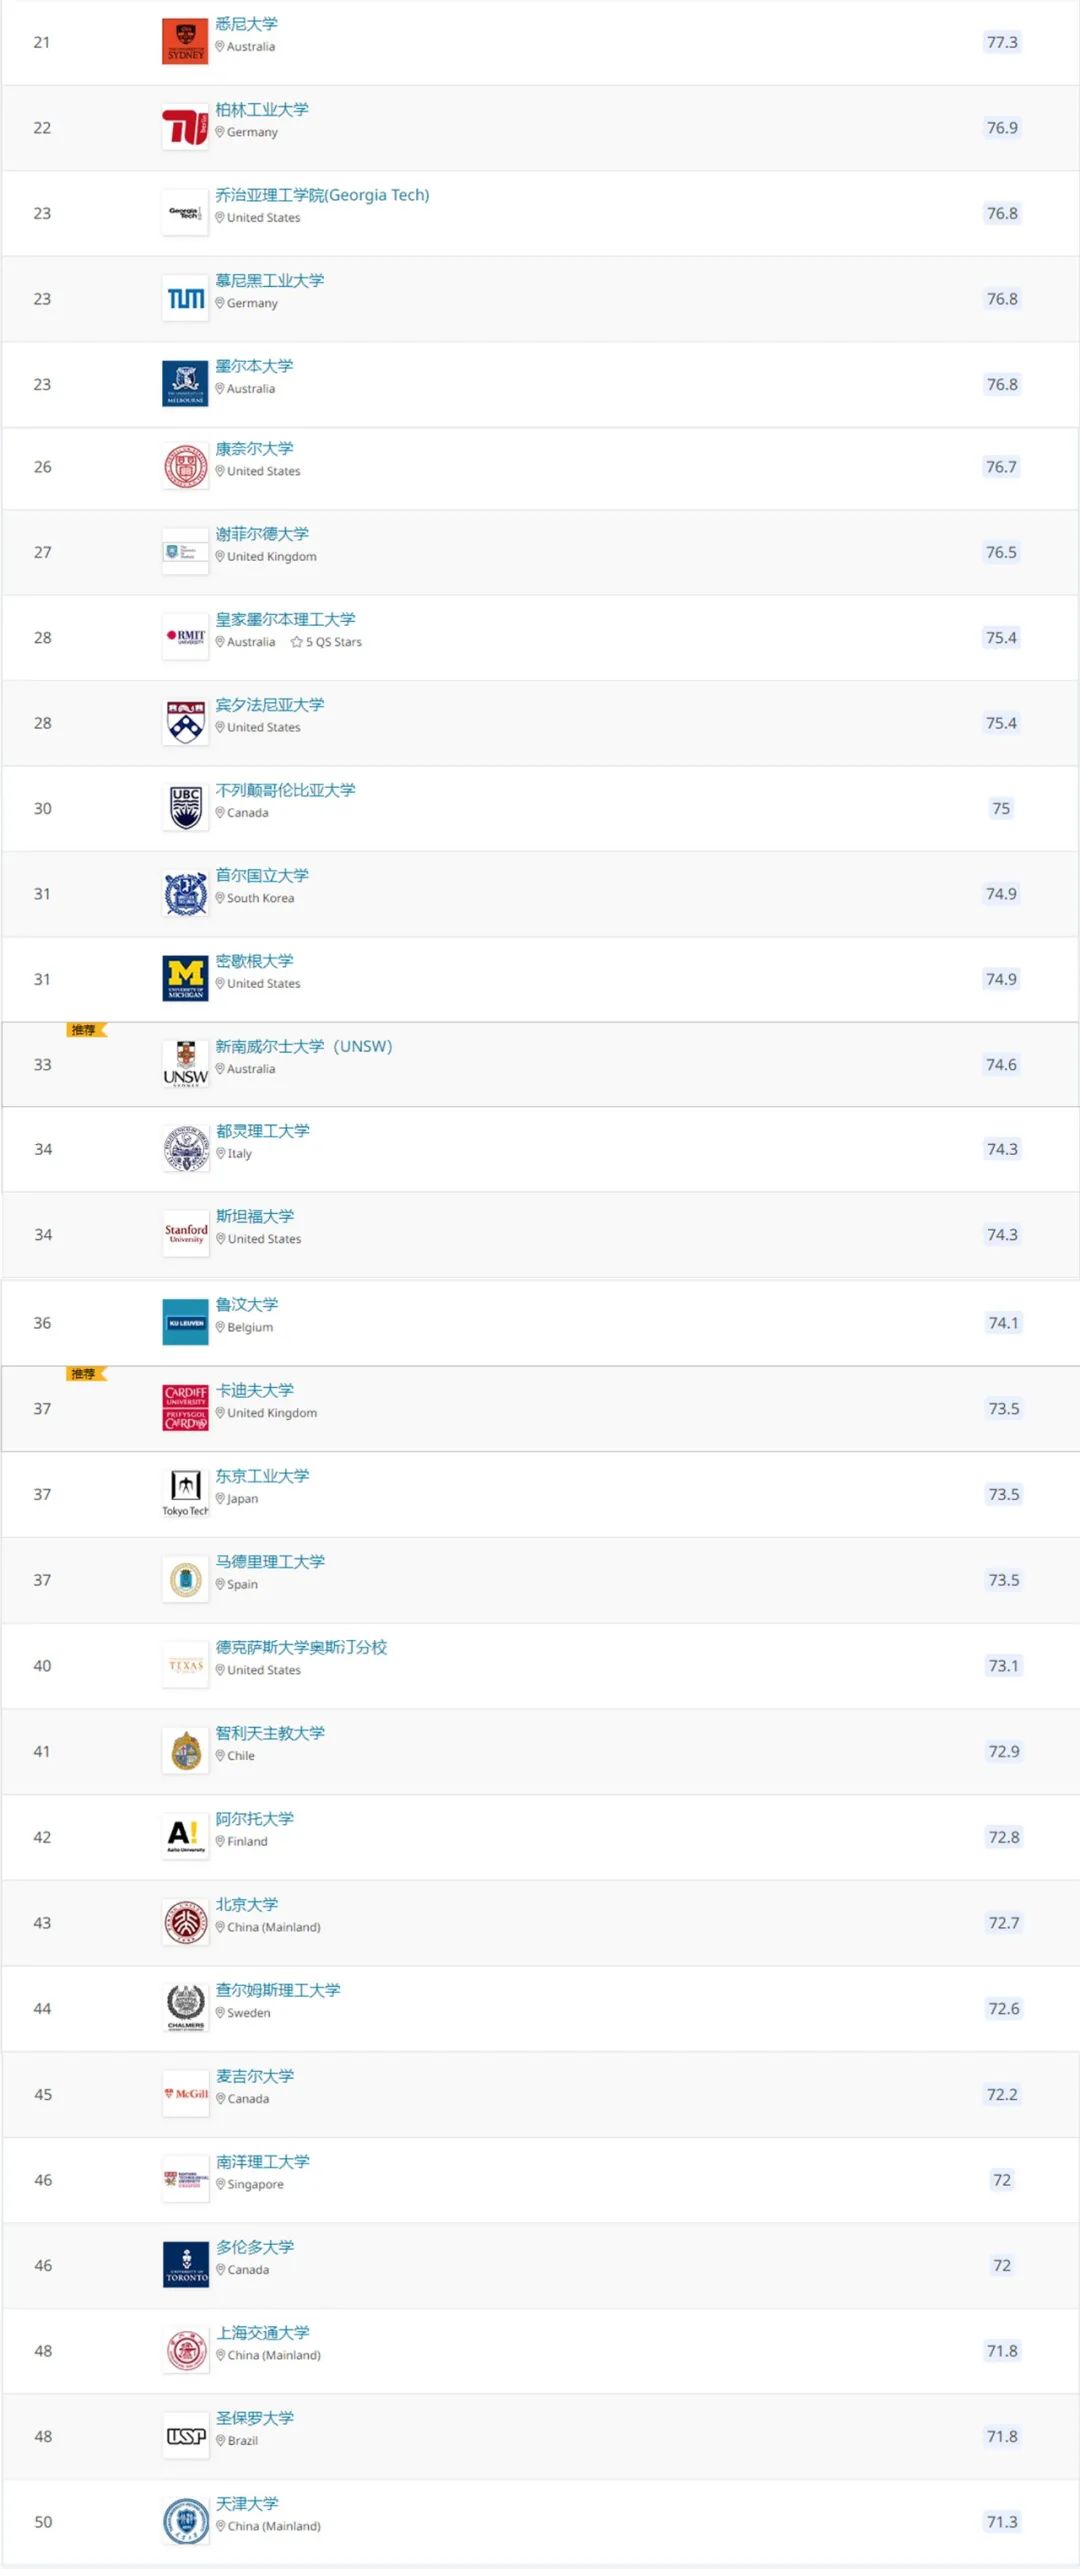This screenshot has height=2569, width=1080.
Task: Open the 乔治亚理工学院(Georgia Tech) link
Action: [322, 195]
